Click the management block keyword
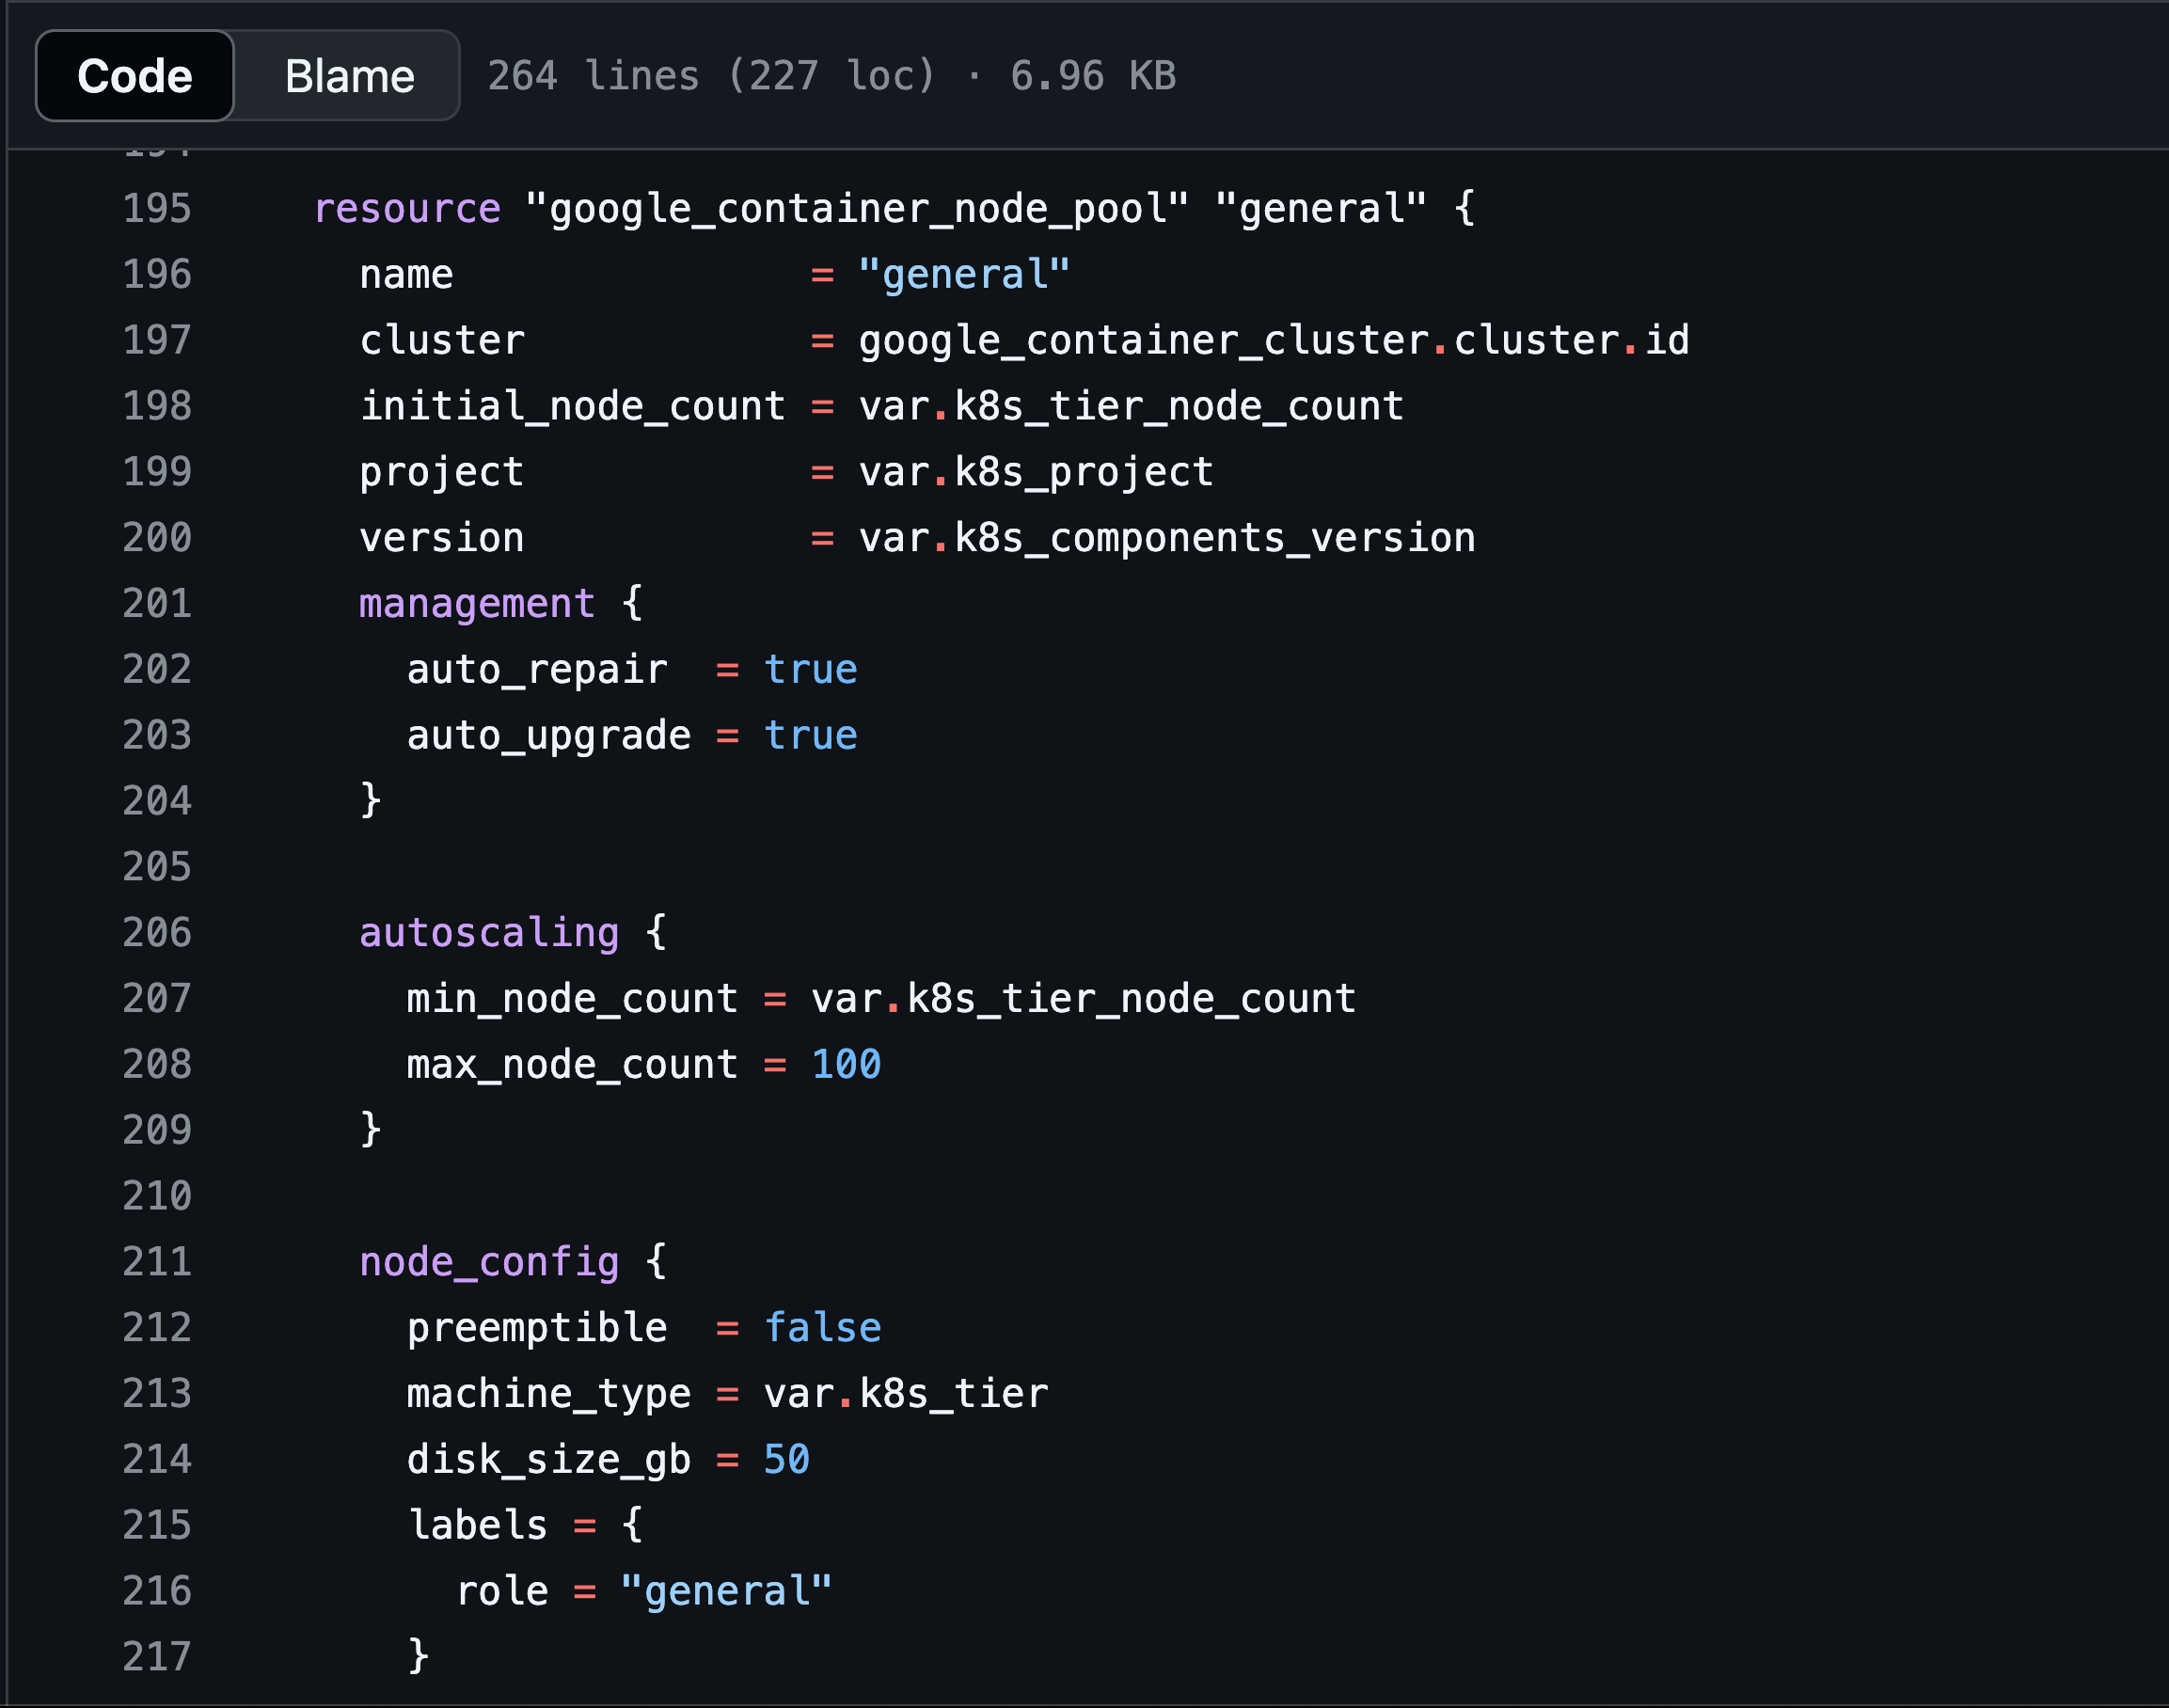The width and height of the screenshot is (2169, 1708). (476, 602)
